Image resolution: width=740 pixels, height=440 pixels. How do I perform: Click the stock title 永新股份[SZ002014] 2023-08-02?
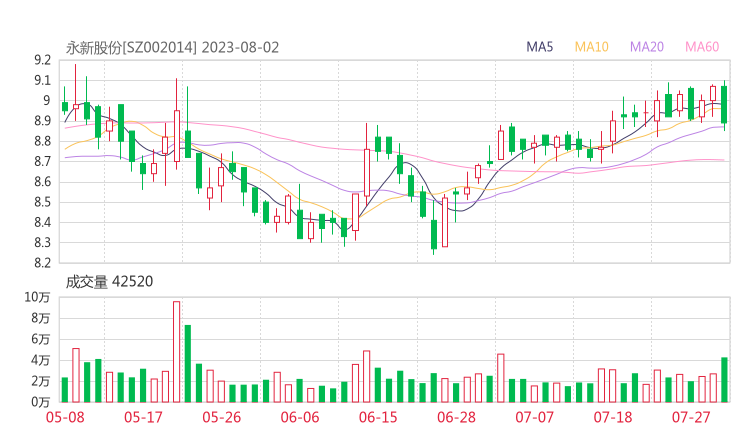[172, 48]
